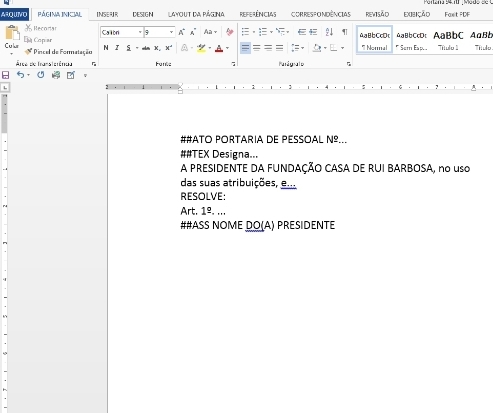Increase paragraph indent
493x413 pixels.
[313, 32]
